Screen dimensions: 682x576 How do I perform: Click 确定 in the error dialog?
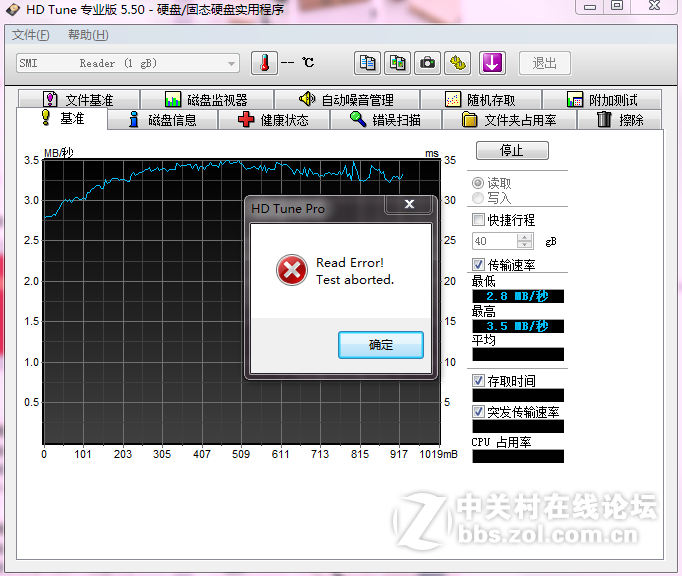381,345
